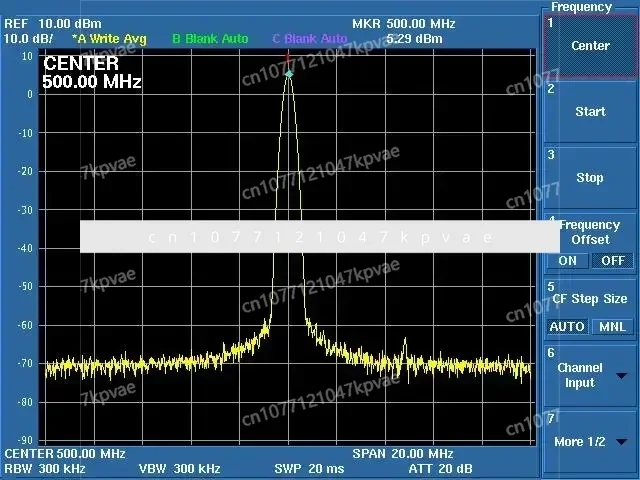Select the CF Step Size label
Screen dimensions: 640x480
pos(590,299)
